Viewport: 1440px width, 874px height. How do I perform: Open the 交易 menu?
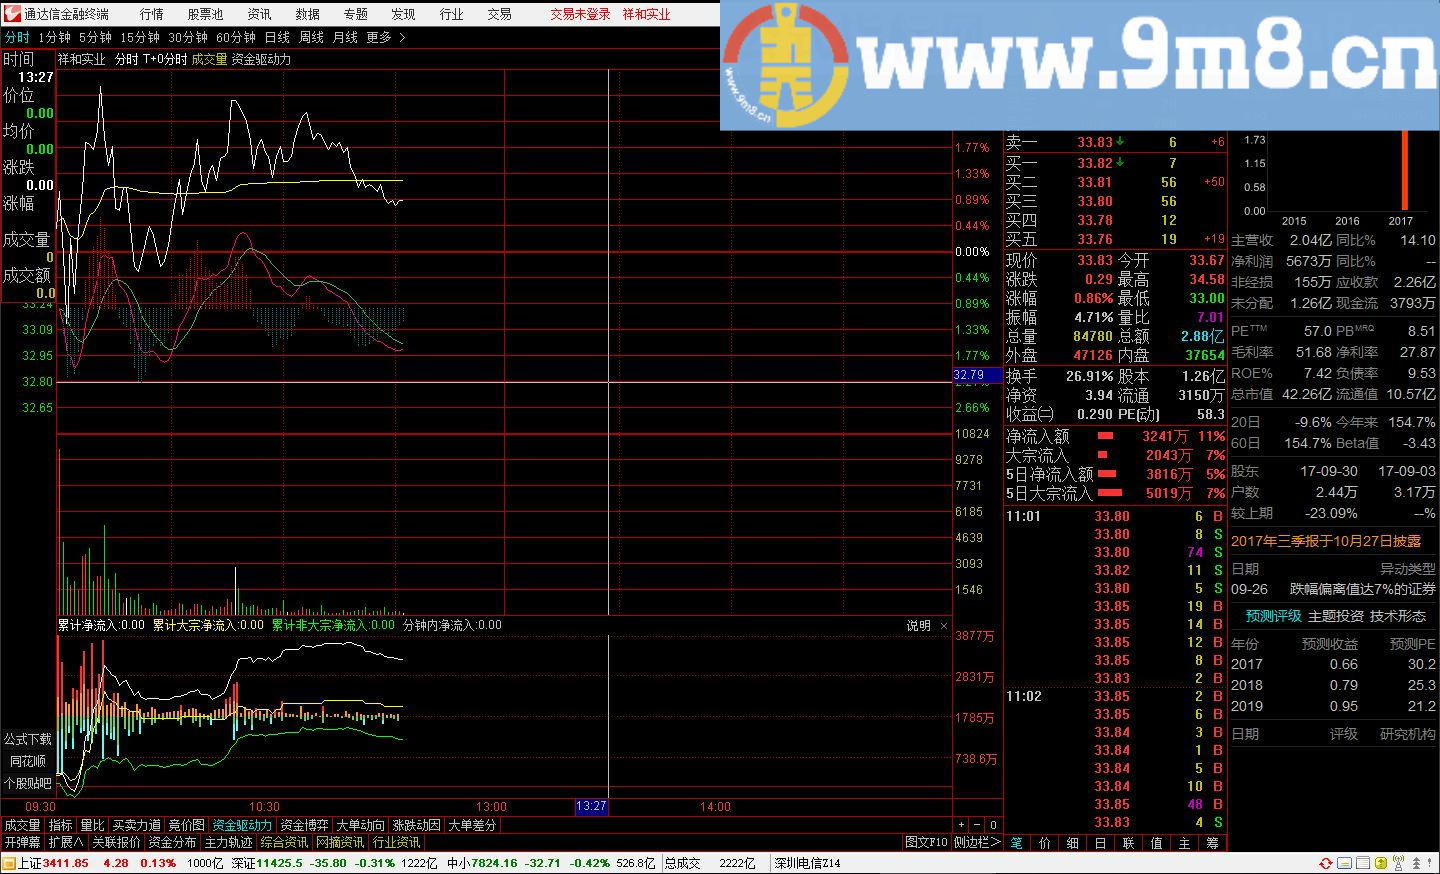click(x=500, y=14)
